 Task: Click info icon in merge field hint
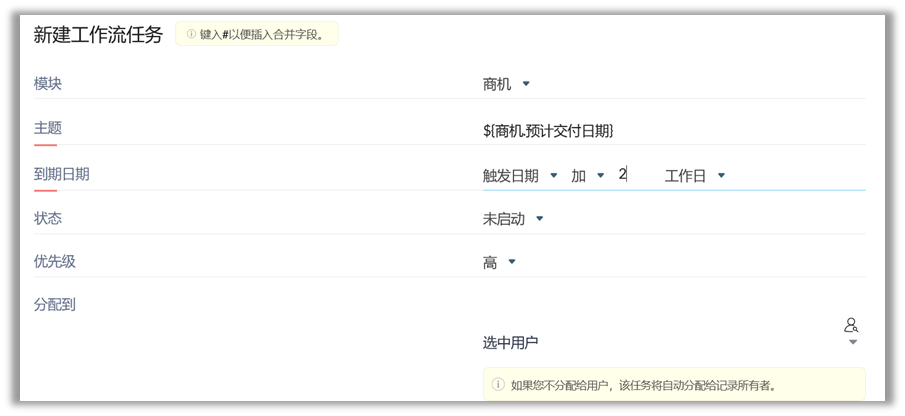click(191, 34)
